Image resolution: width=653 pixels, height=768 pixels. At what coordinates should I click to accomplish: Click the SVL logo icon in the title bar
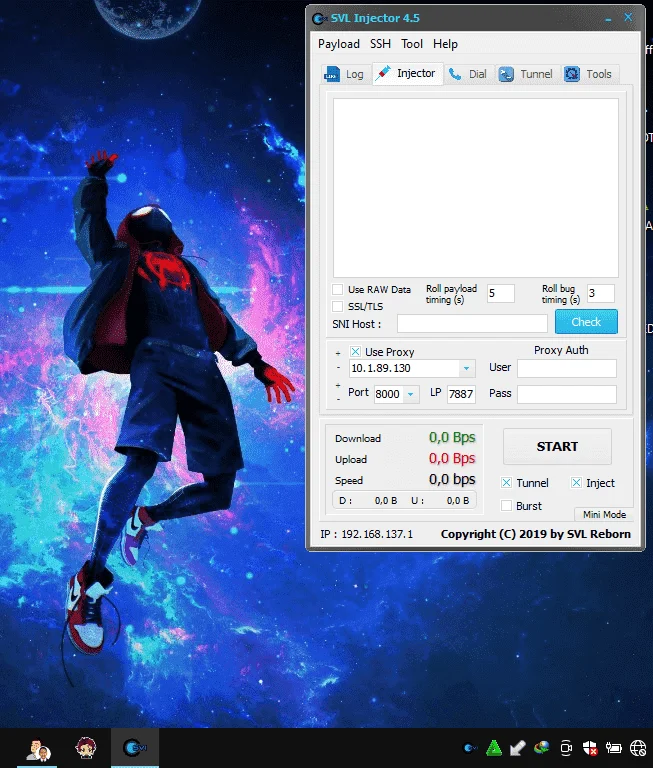point(320,19)
